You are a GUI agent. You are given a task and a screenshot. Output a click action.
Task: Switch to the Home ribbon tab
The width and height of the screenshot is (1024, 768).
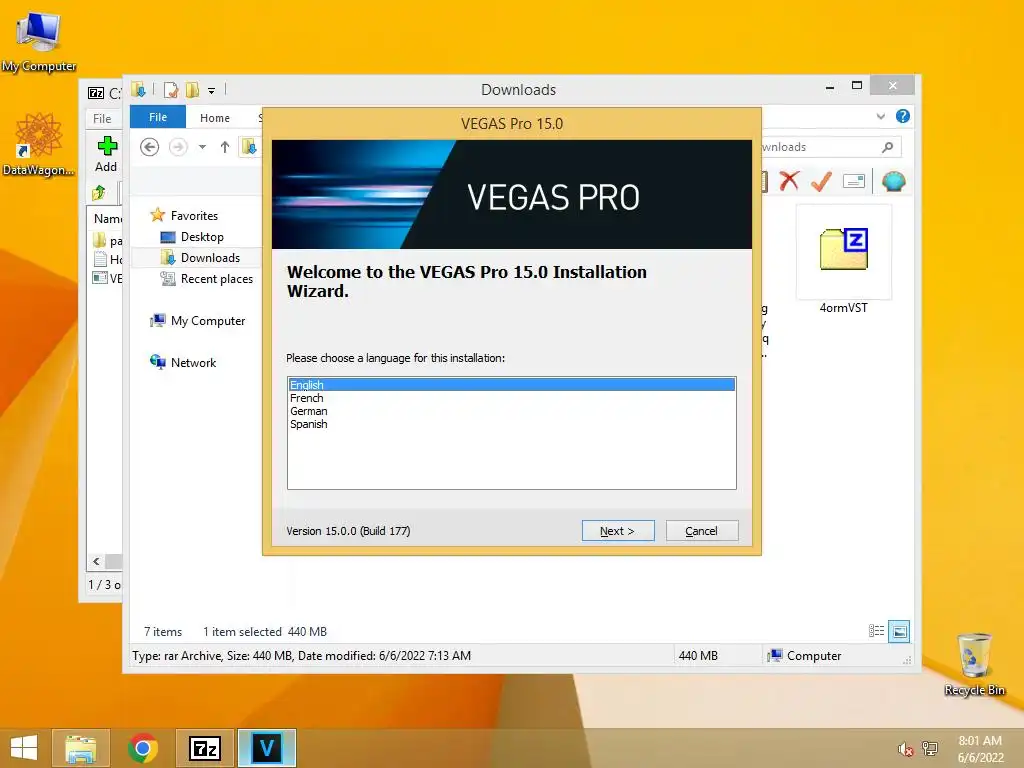point(215,118)
